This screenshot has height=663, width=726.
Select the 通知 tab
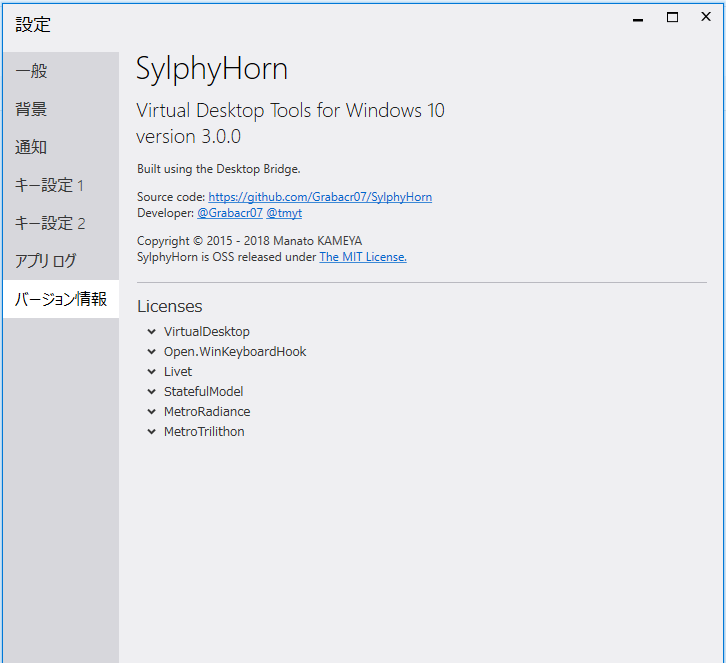click(61, 147)
